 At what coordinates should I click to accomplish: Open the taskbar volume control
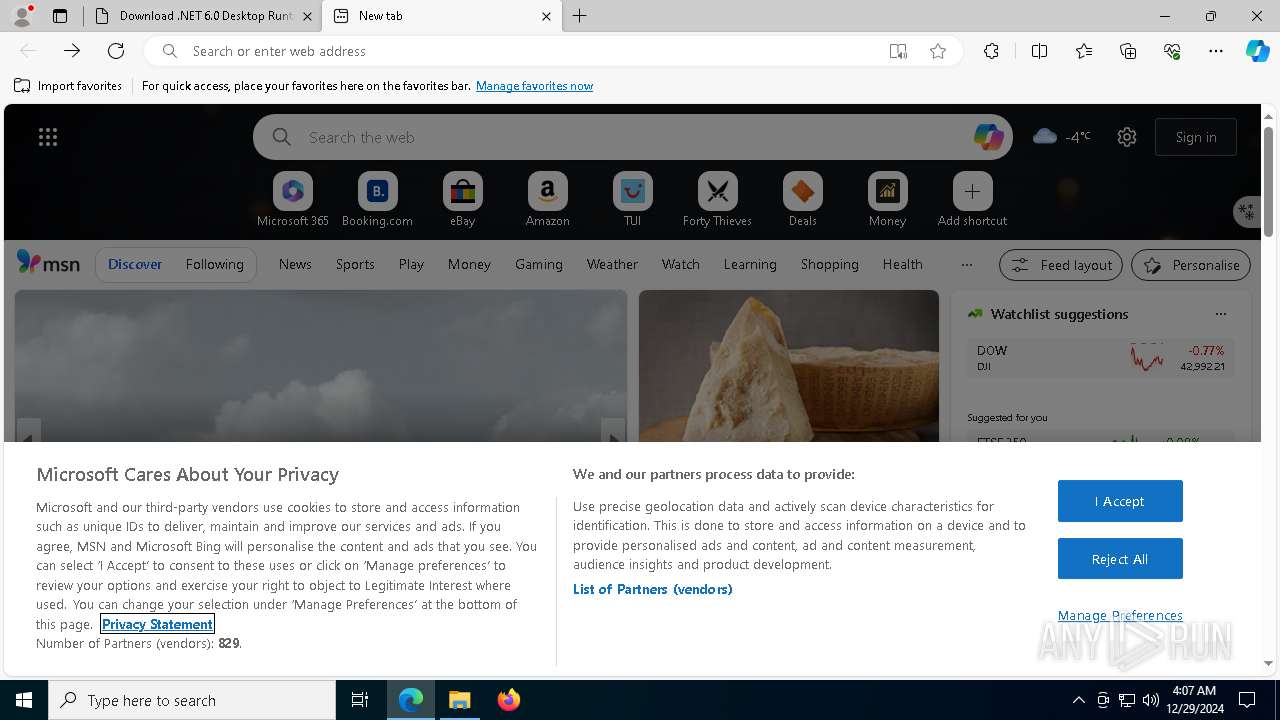pyautogui.click(x=1150, y=700)
